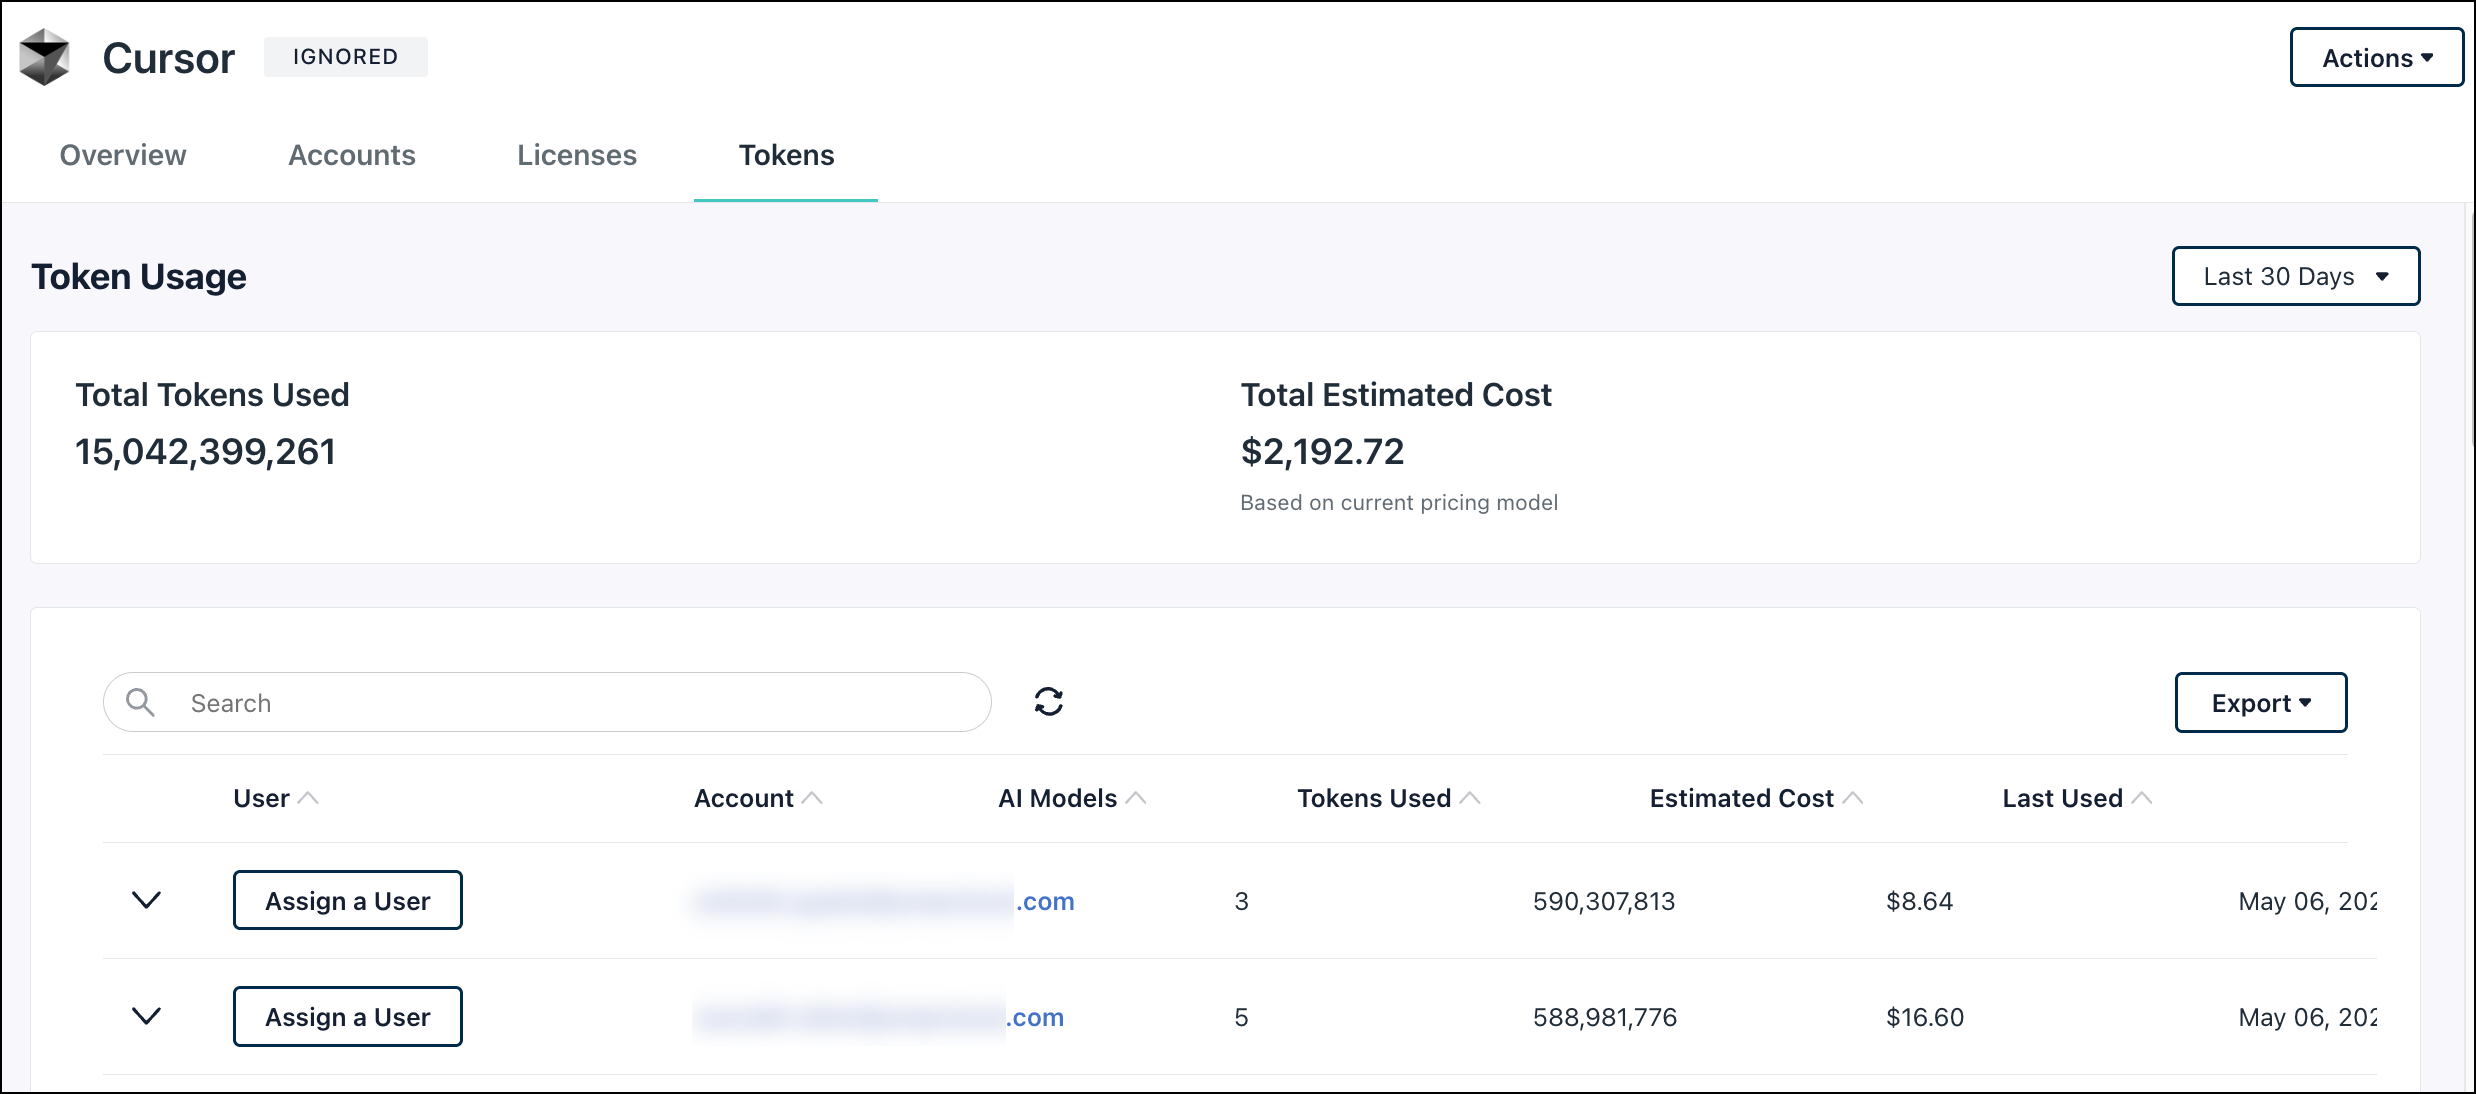Viewport: 2476px width, 1094px height.
Task: Click the magnifier icon in search box
Action: [x=141, y=702]
